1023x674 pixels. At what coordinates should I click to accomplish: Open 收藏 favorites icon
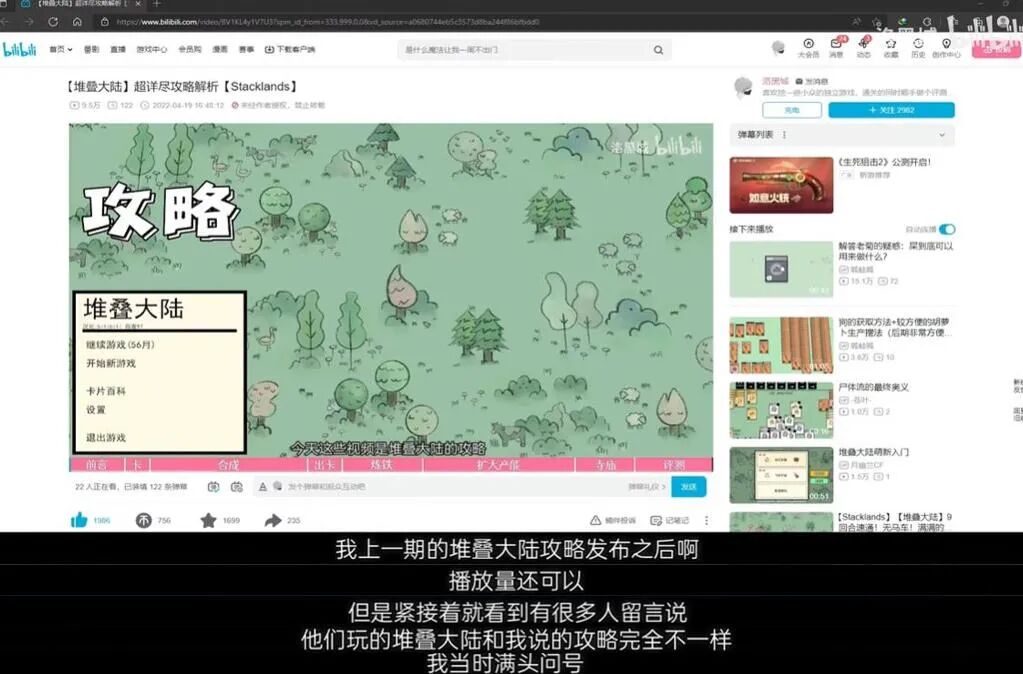coord(891,48)
